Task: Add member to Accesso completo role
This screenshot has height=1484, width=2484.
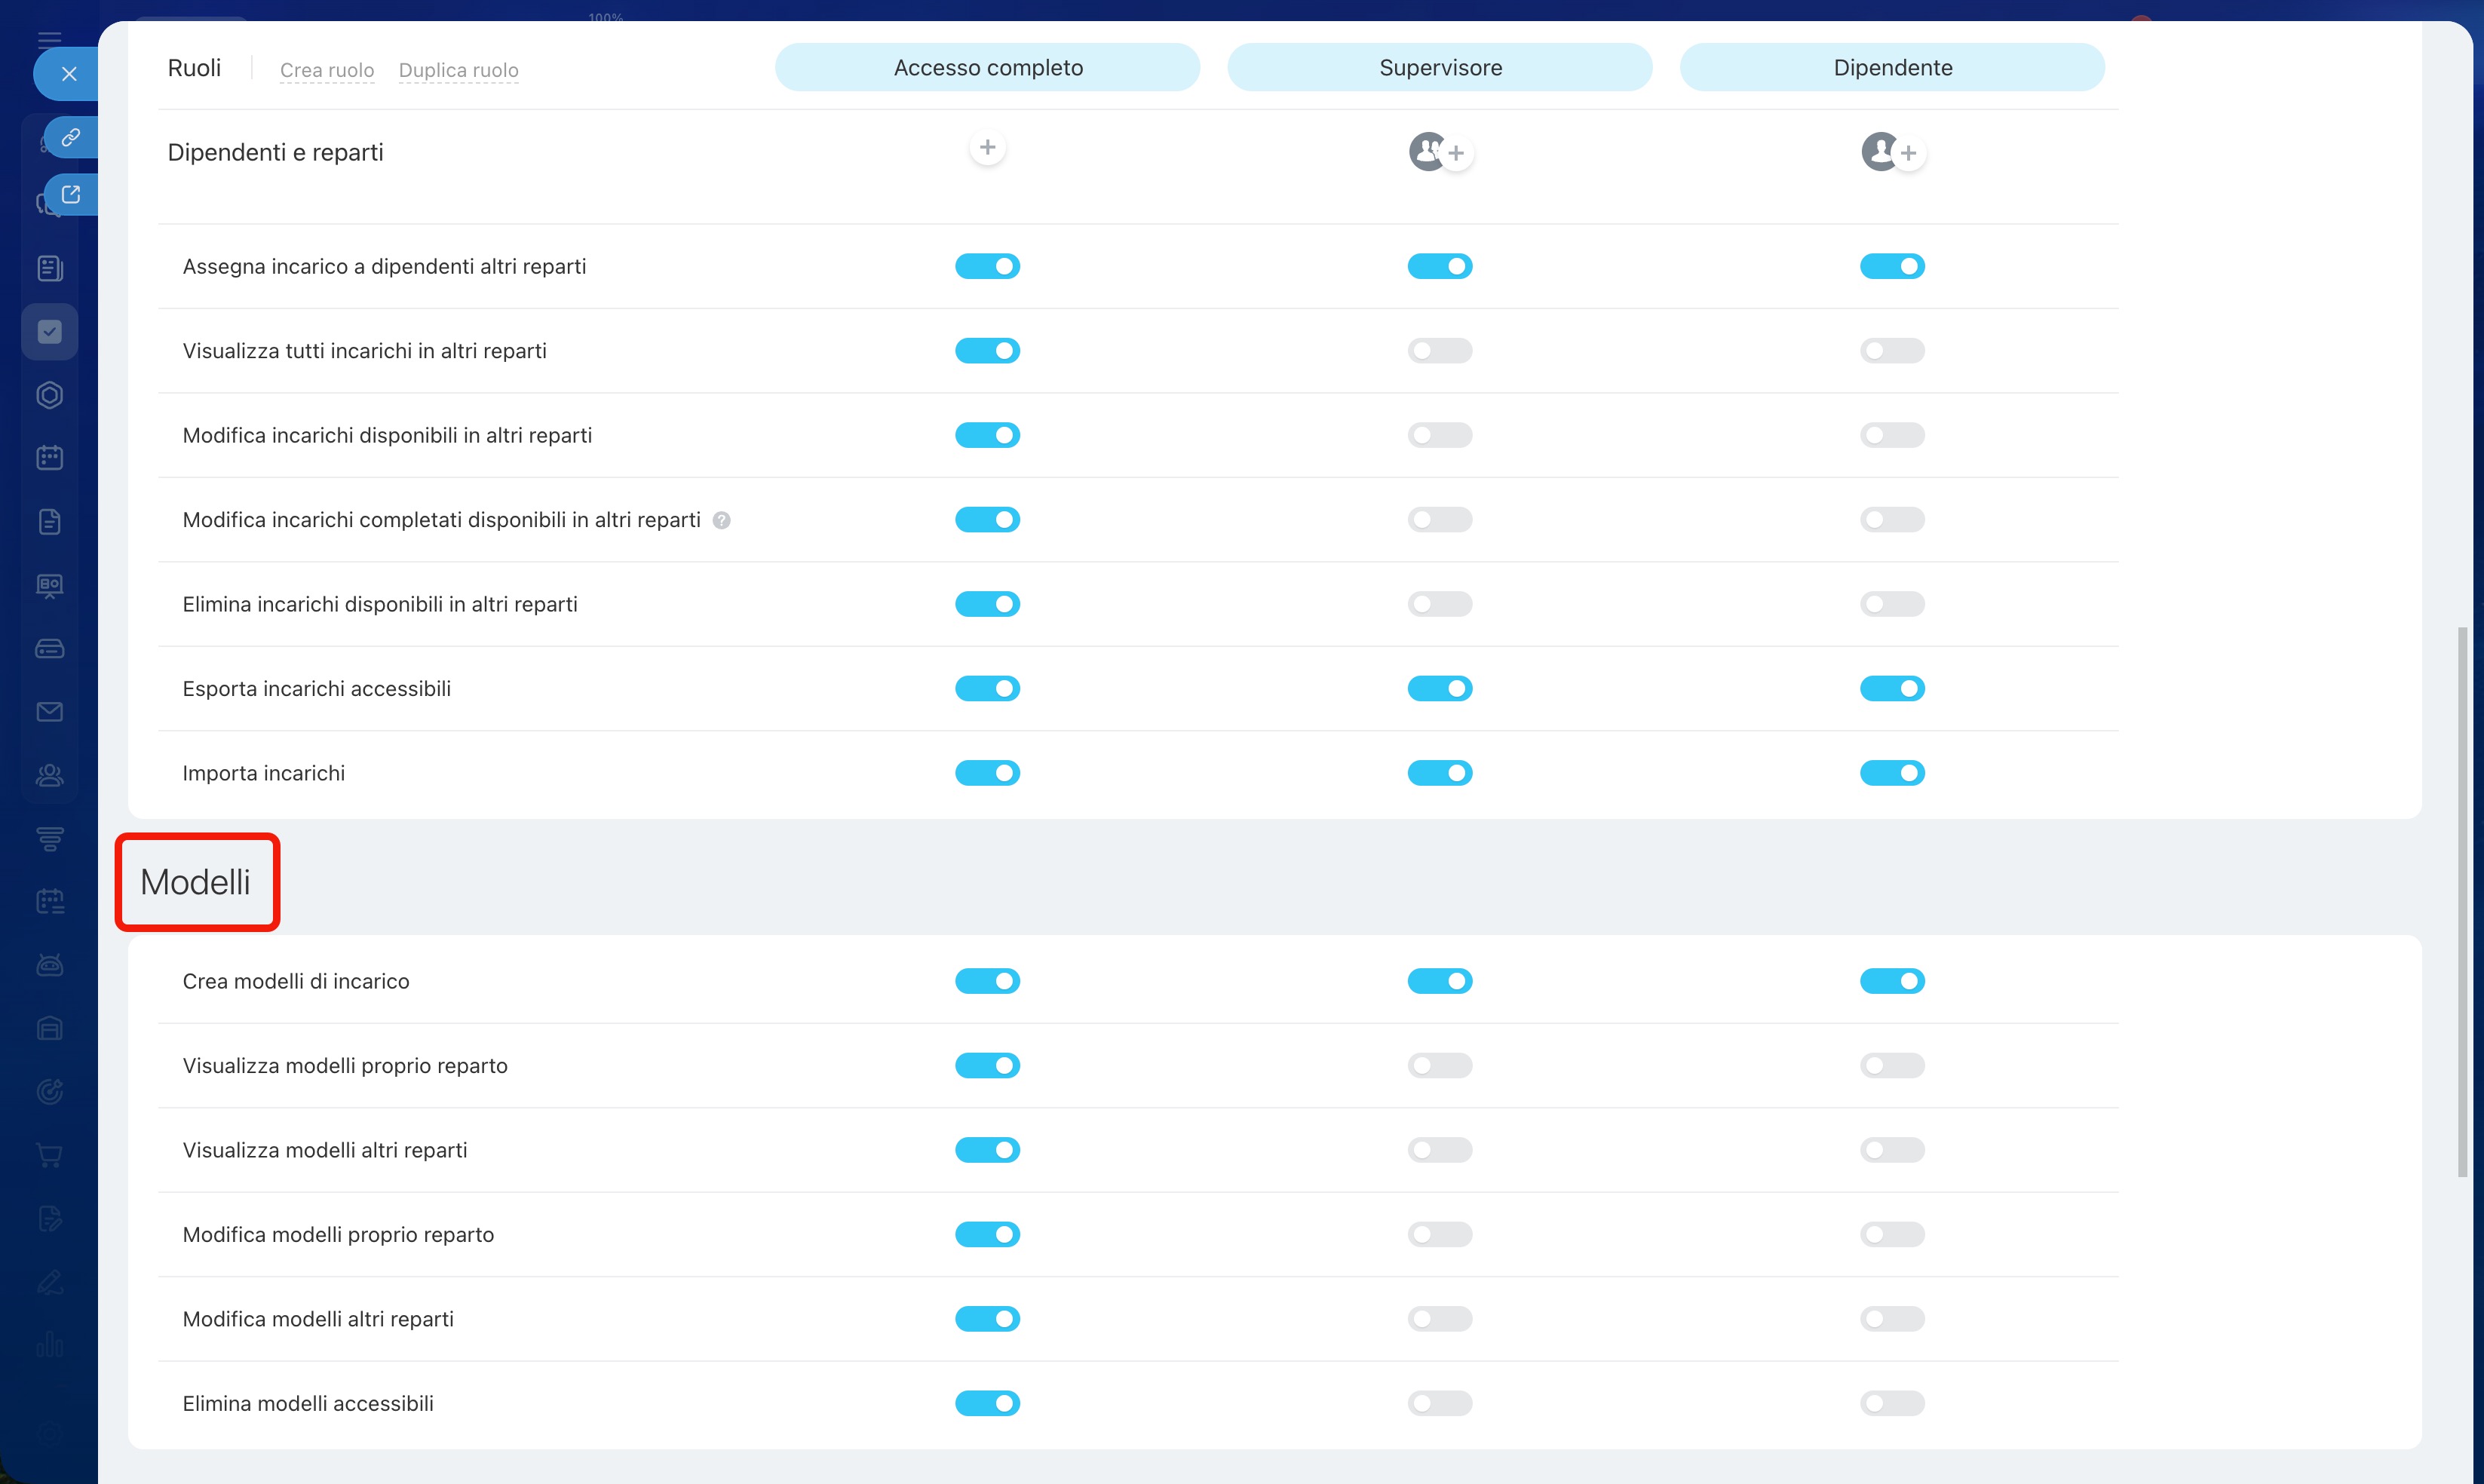Action: point(987,148)
